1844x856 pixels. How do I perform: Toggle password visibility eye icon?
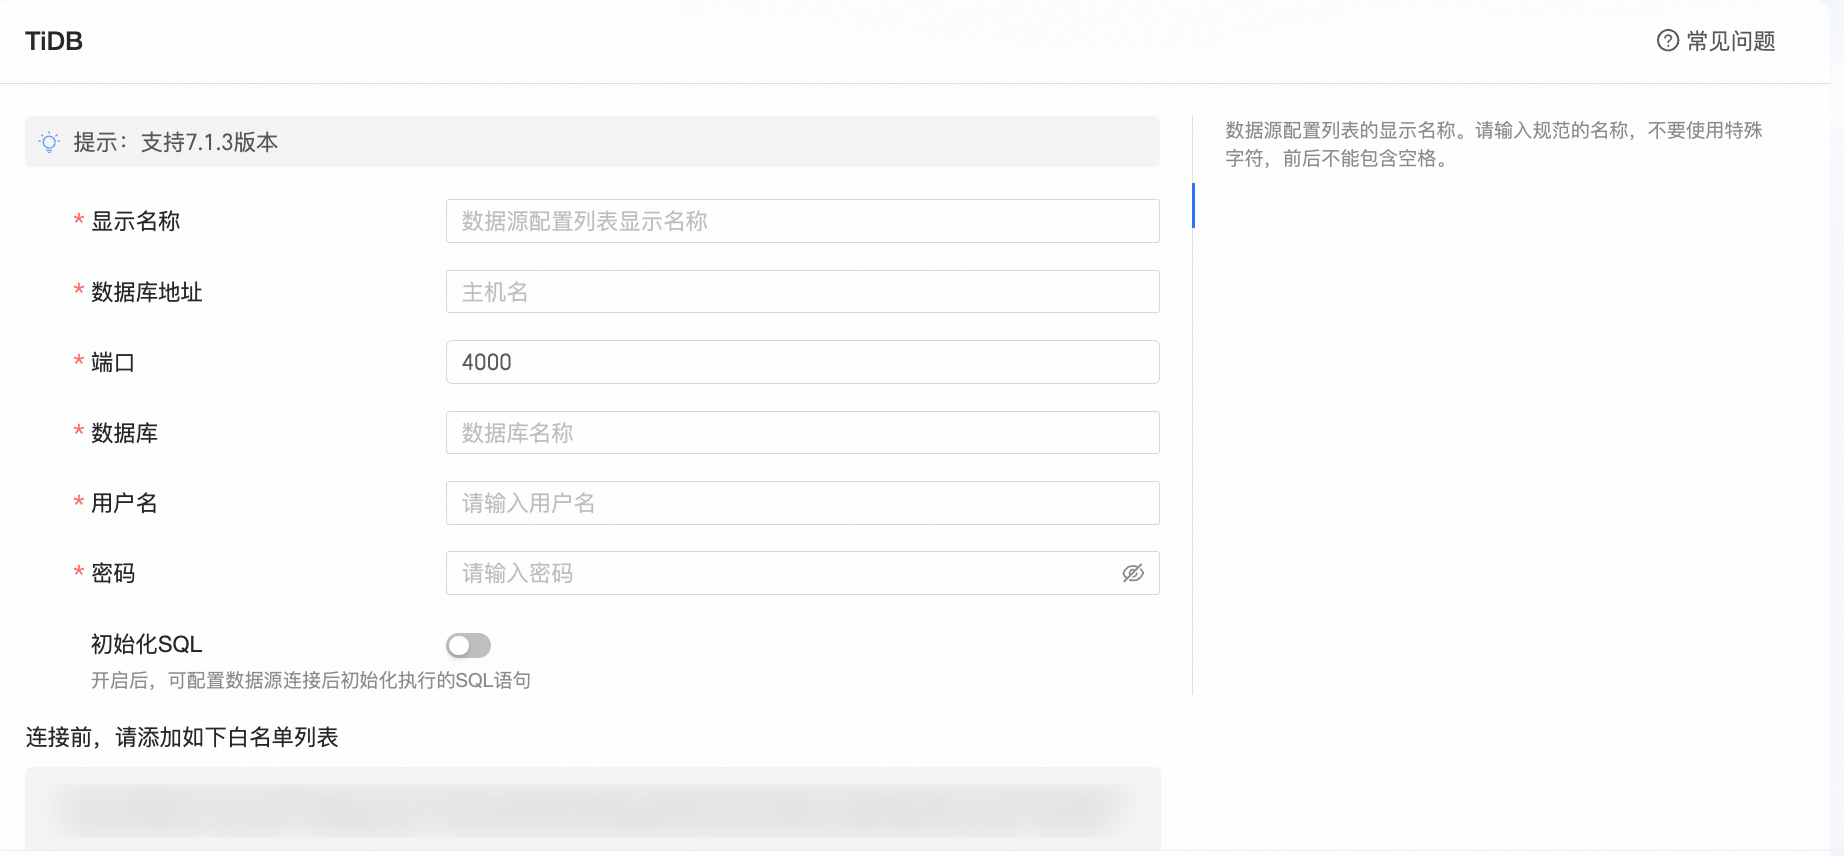pyautogui.click(x=1133, y=573)
